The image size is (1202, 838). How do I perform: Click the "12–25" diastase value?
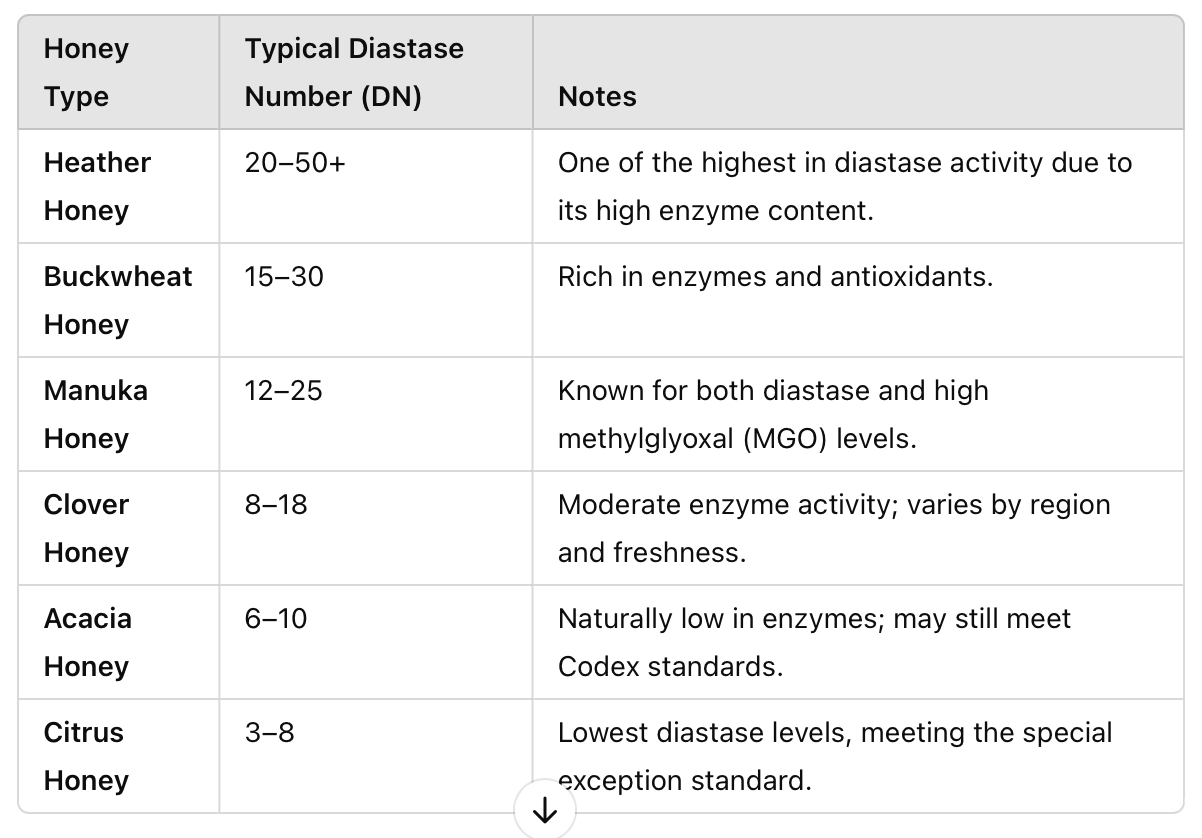(283, 391)
